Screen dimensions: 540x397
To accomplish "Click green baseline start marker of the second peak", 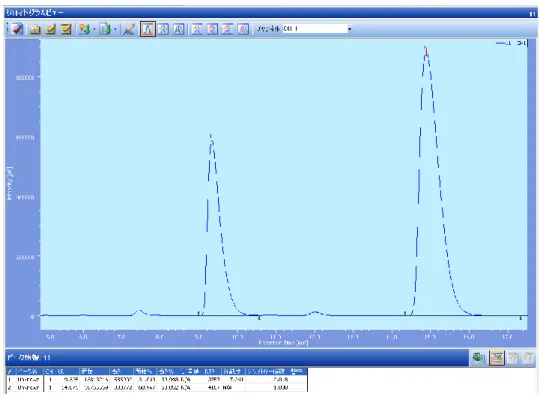I will (x=405, y=313).
